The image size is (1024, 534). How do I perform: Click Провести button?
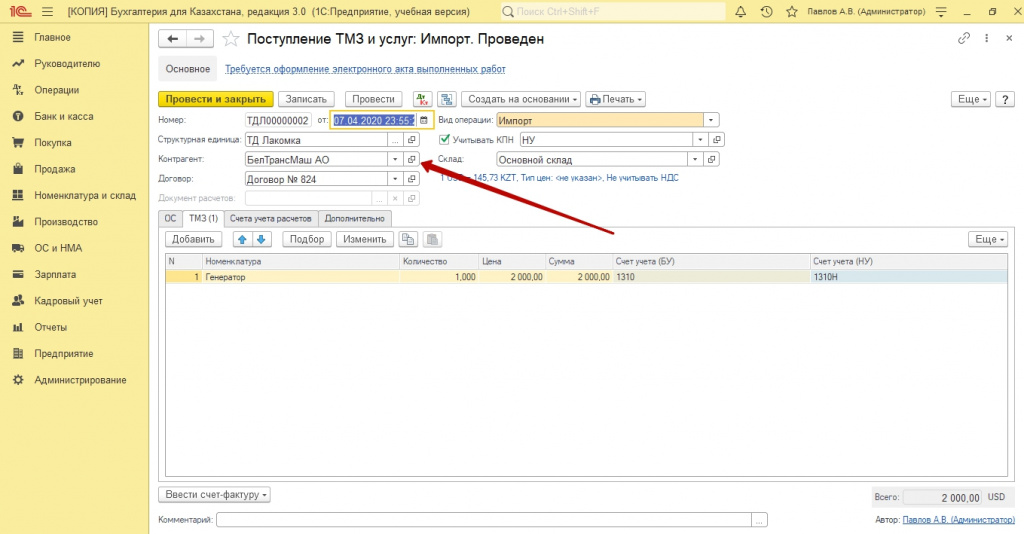[374, 99]
